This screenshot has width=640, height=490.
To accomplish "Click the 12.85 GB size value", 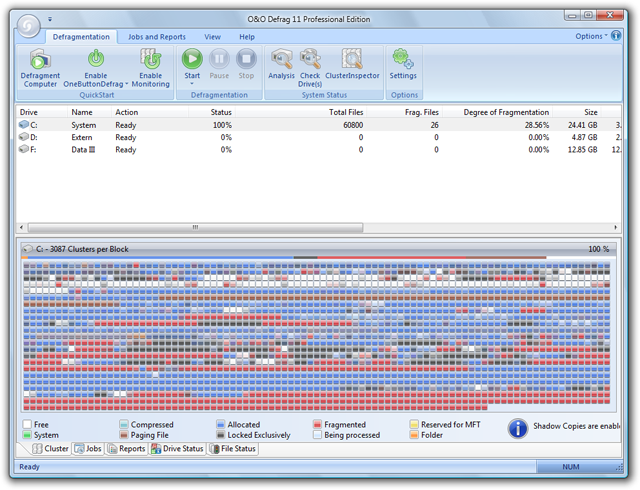I will point(582,149).
